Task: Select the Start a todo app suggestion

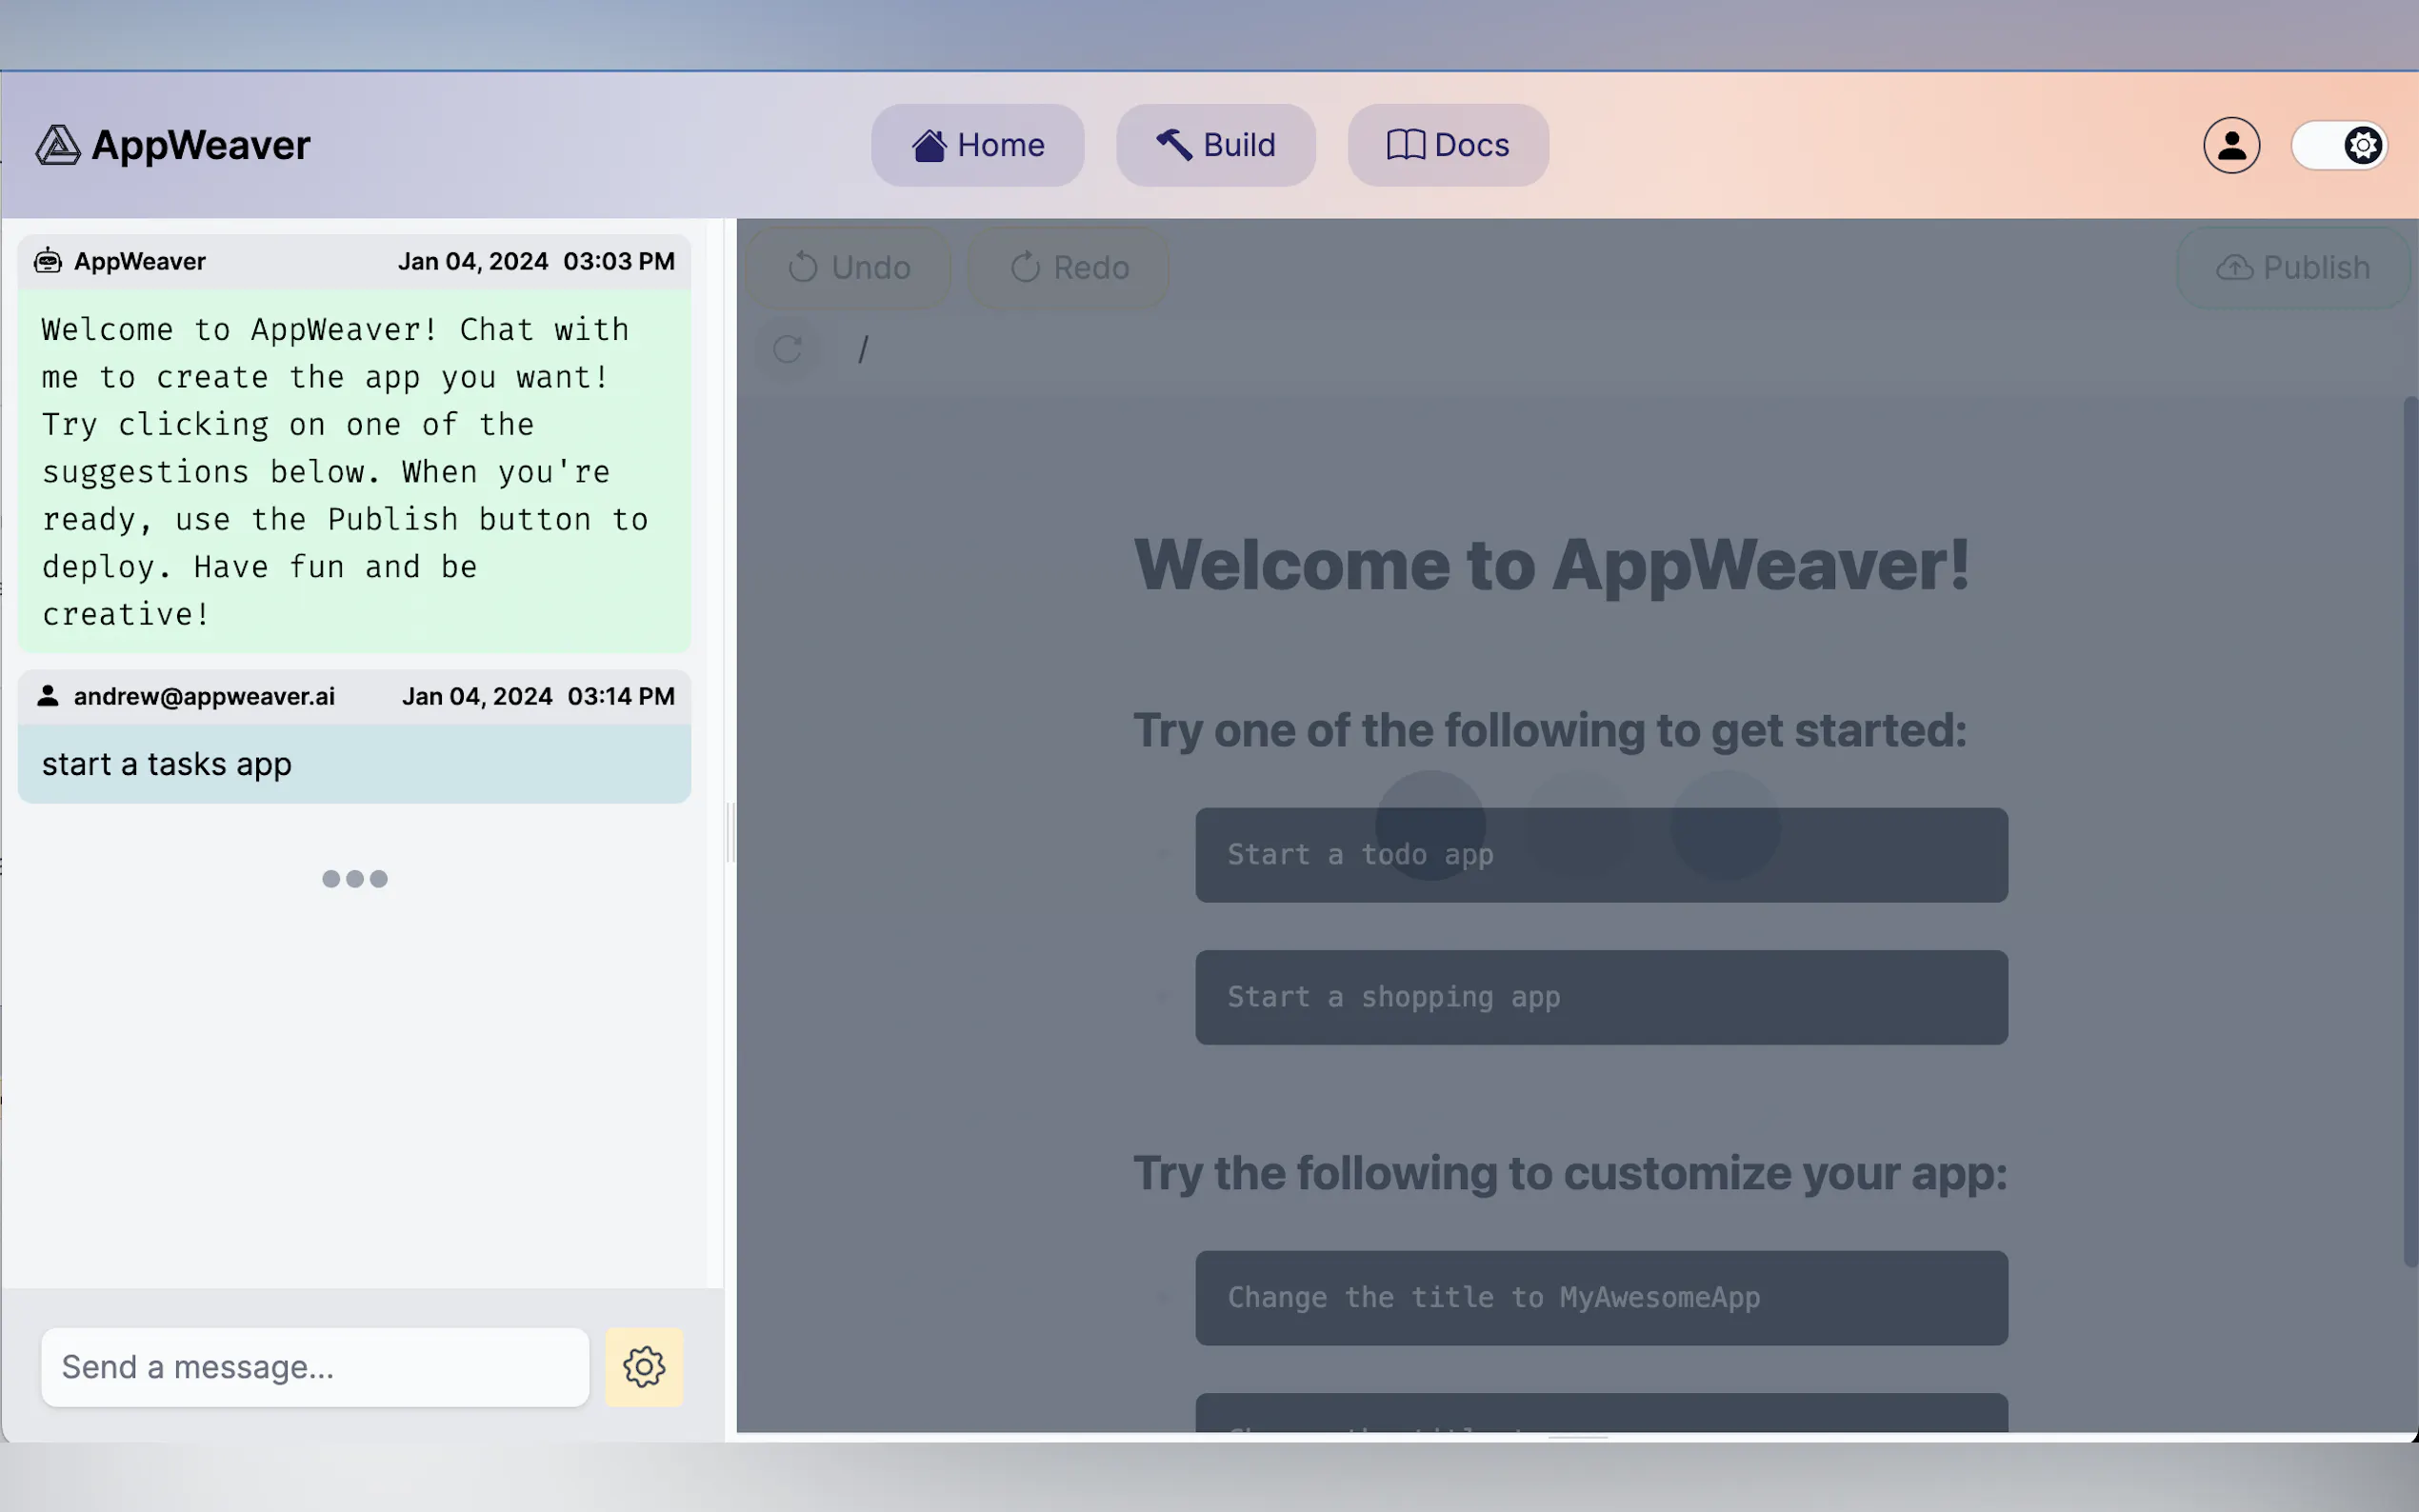Action: pos(1601,855)
